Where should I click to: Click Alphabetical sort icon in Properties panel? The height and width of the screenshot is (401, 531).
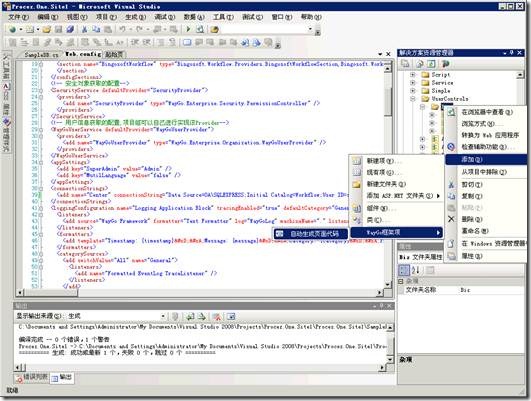coord(416,270)
